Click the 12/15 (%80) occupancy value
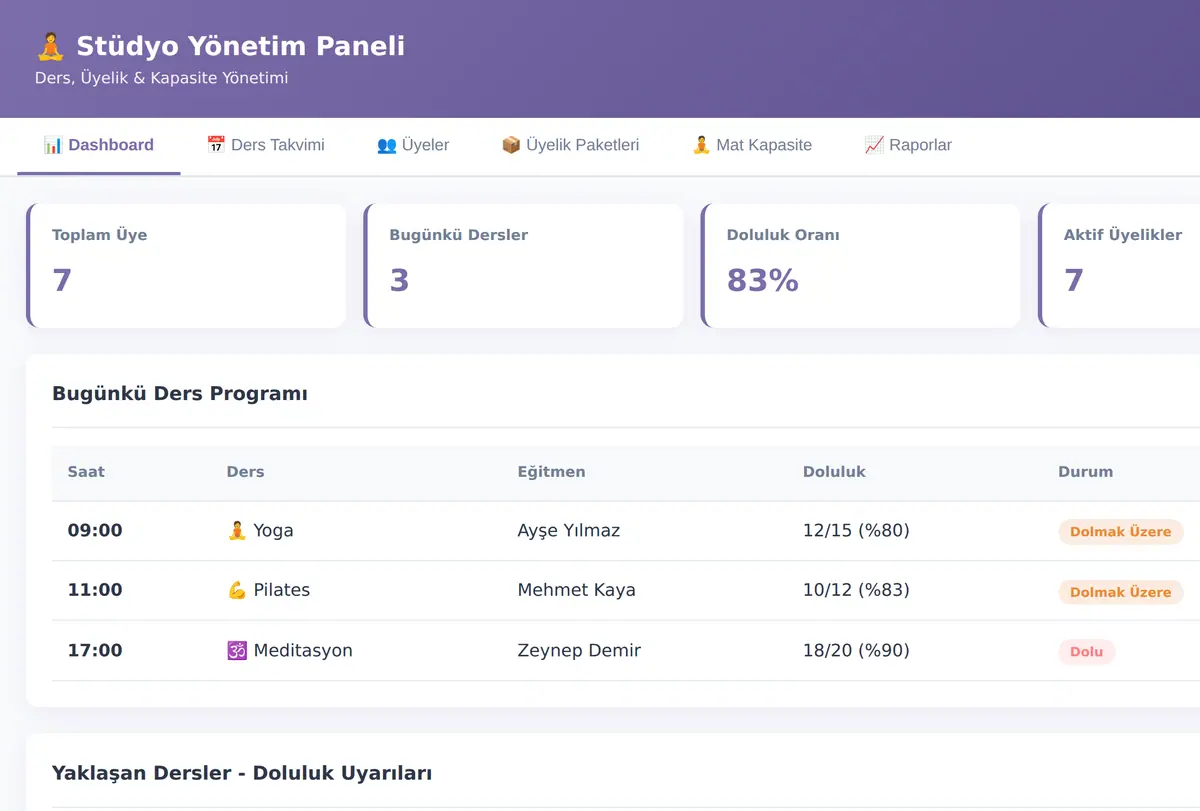The height and width of the screenshot is (811, 1200). pyautogui.click(x=856, y=531)
